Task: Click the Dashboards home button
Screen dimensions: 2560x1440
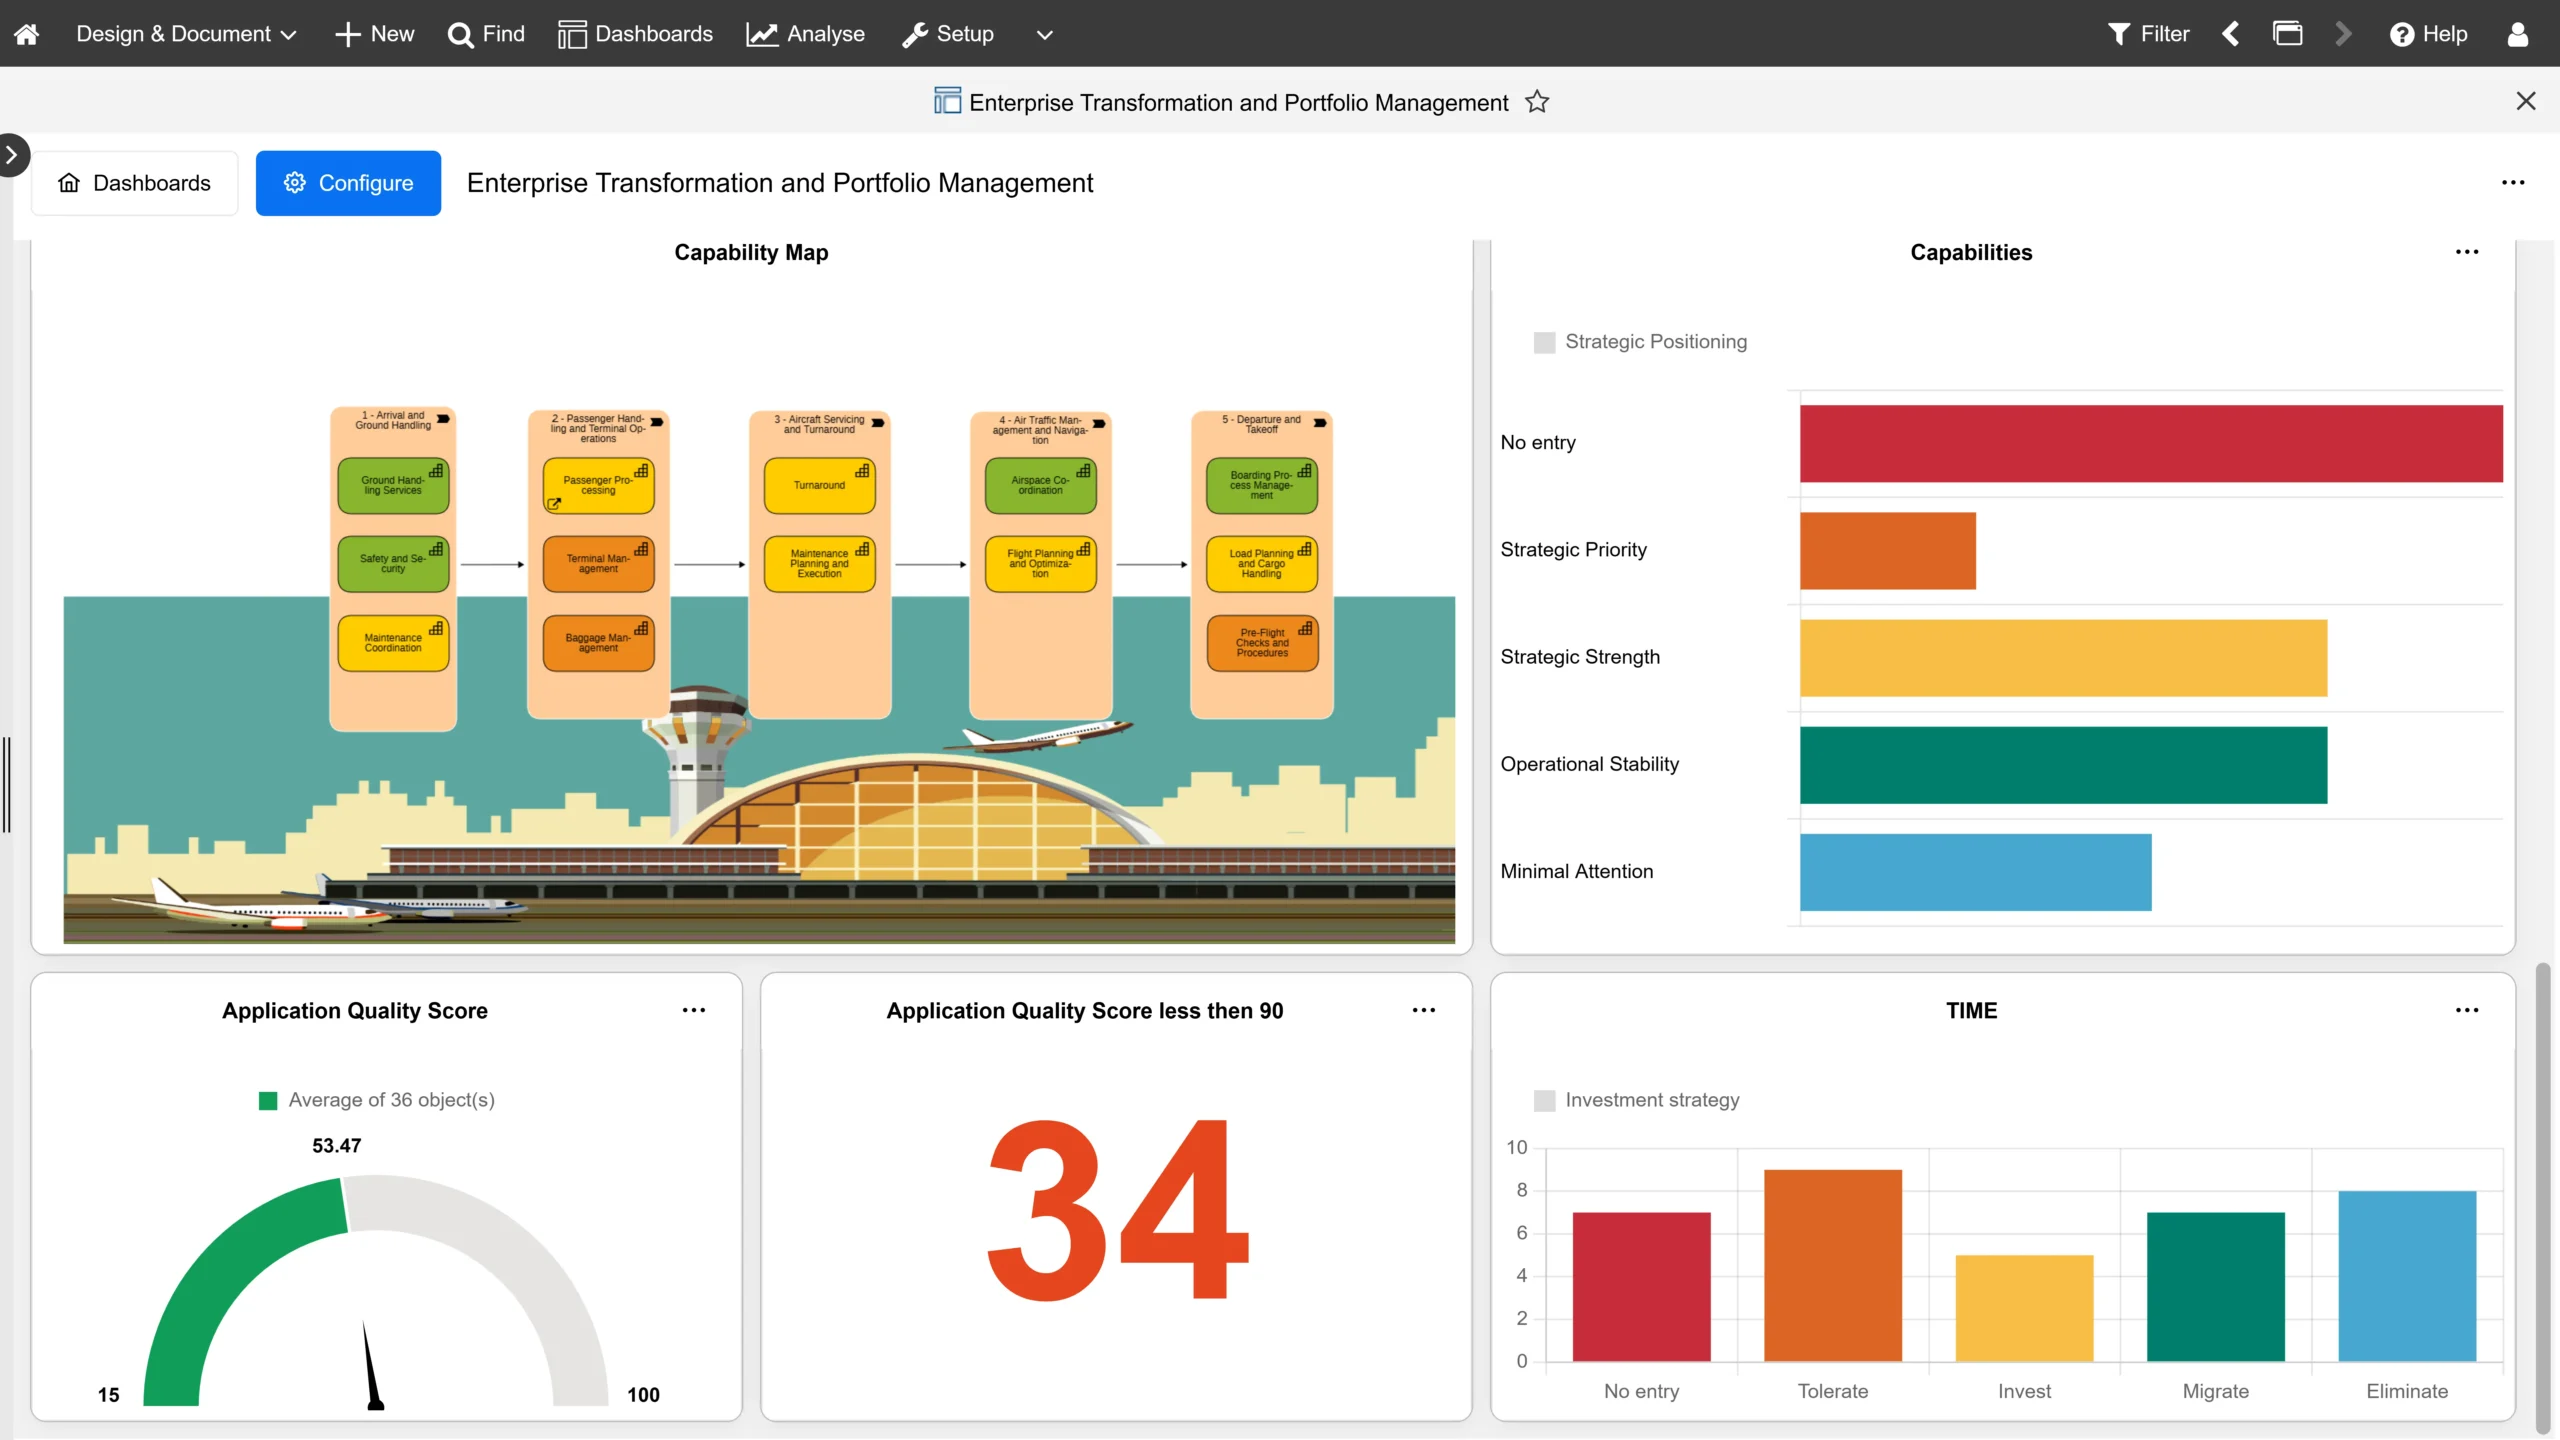Action: pos(135,183)
